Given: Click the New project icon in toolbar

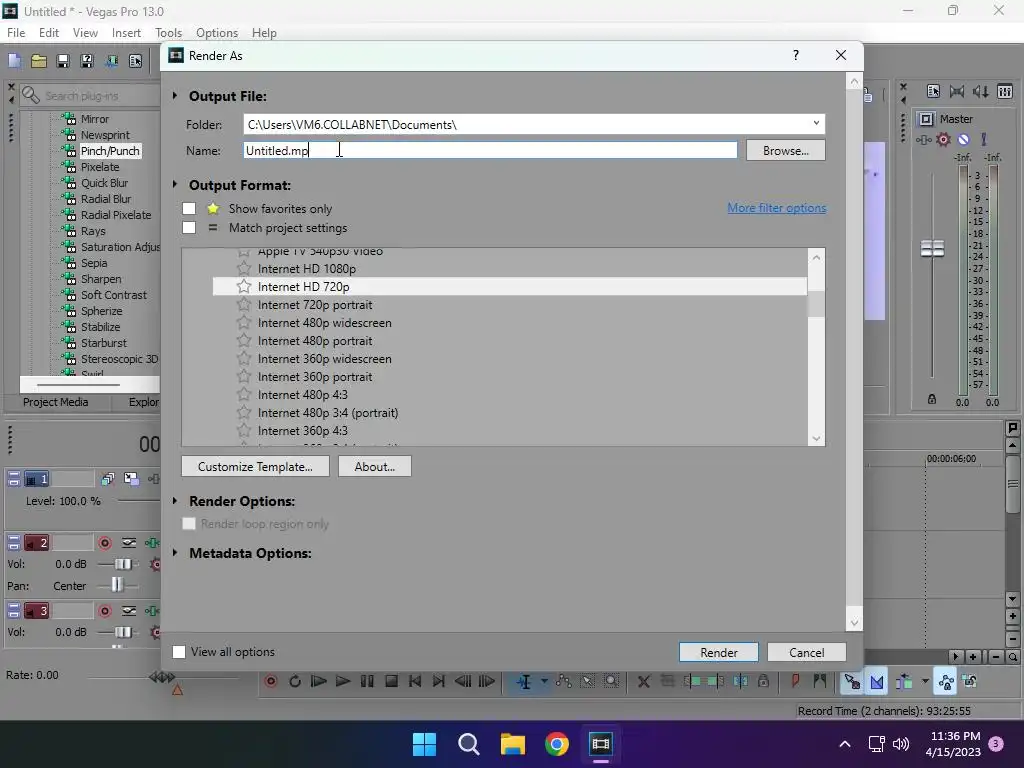Looking at the screenshot, I should point(14,61).
